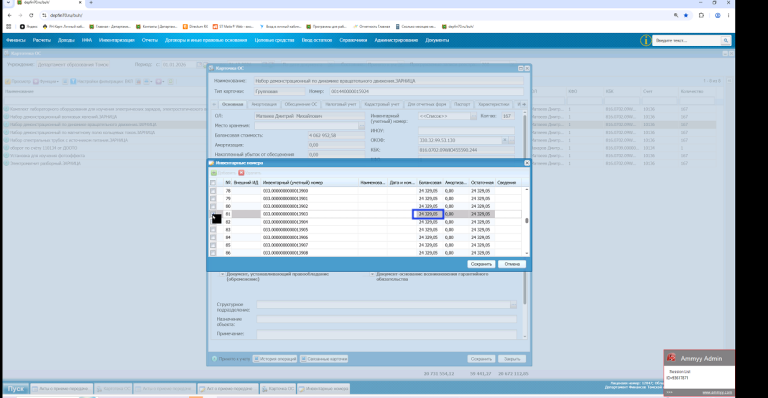768x398 pixels.
Task: Reload the page with browser refresh icon
Action: click(31, 15)
